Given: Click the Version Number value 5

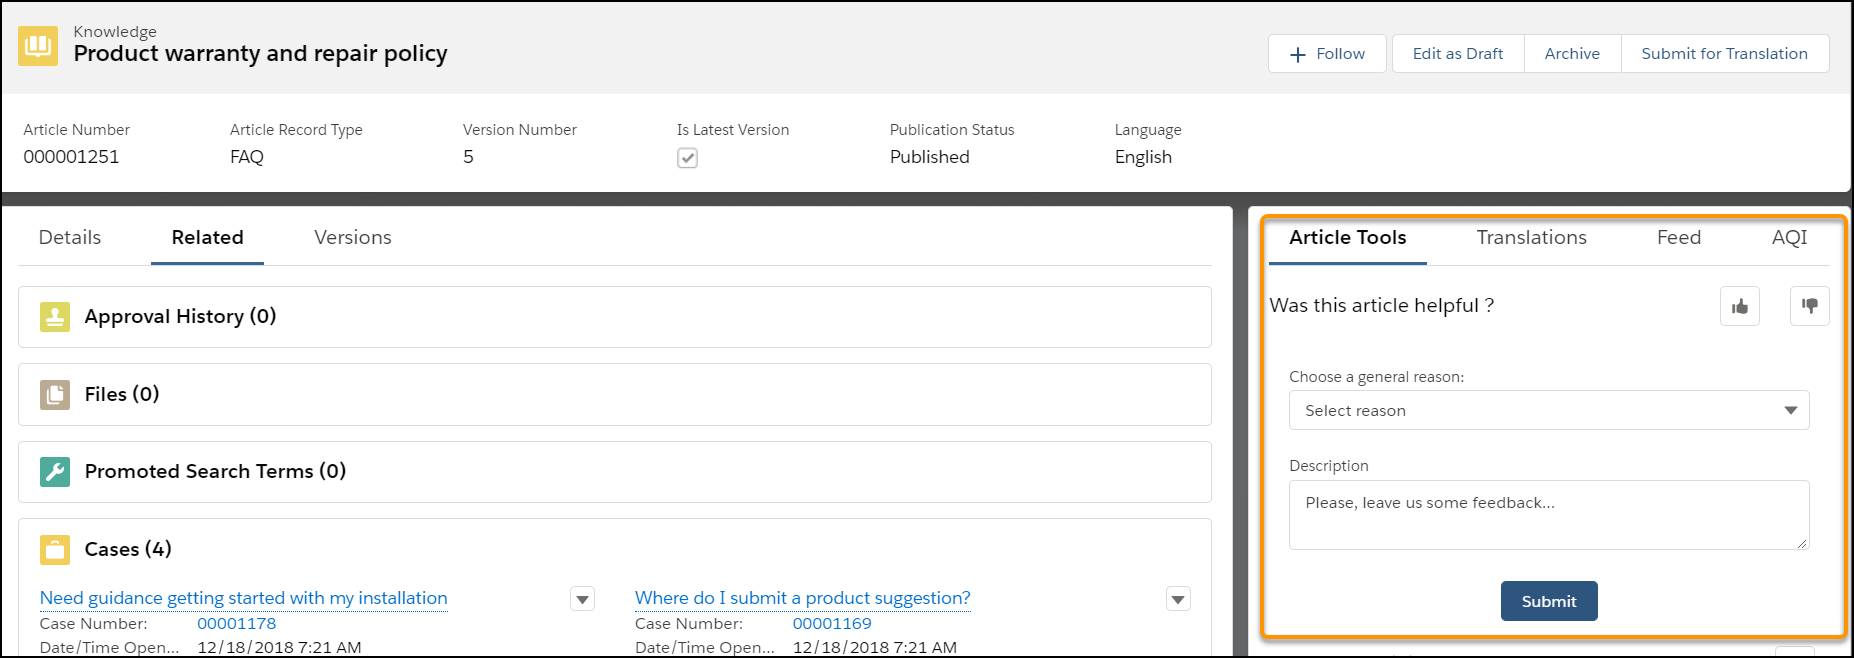Looking at the screenshot, I should 468,157.
